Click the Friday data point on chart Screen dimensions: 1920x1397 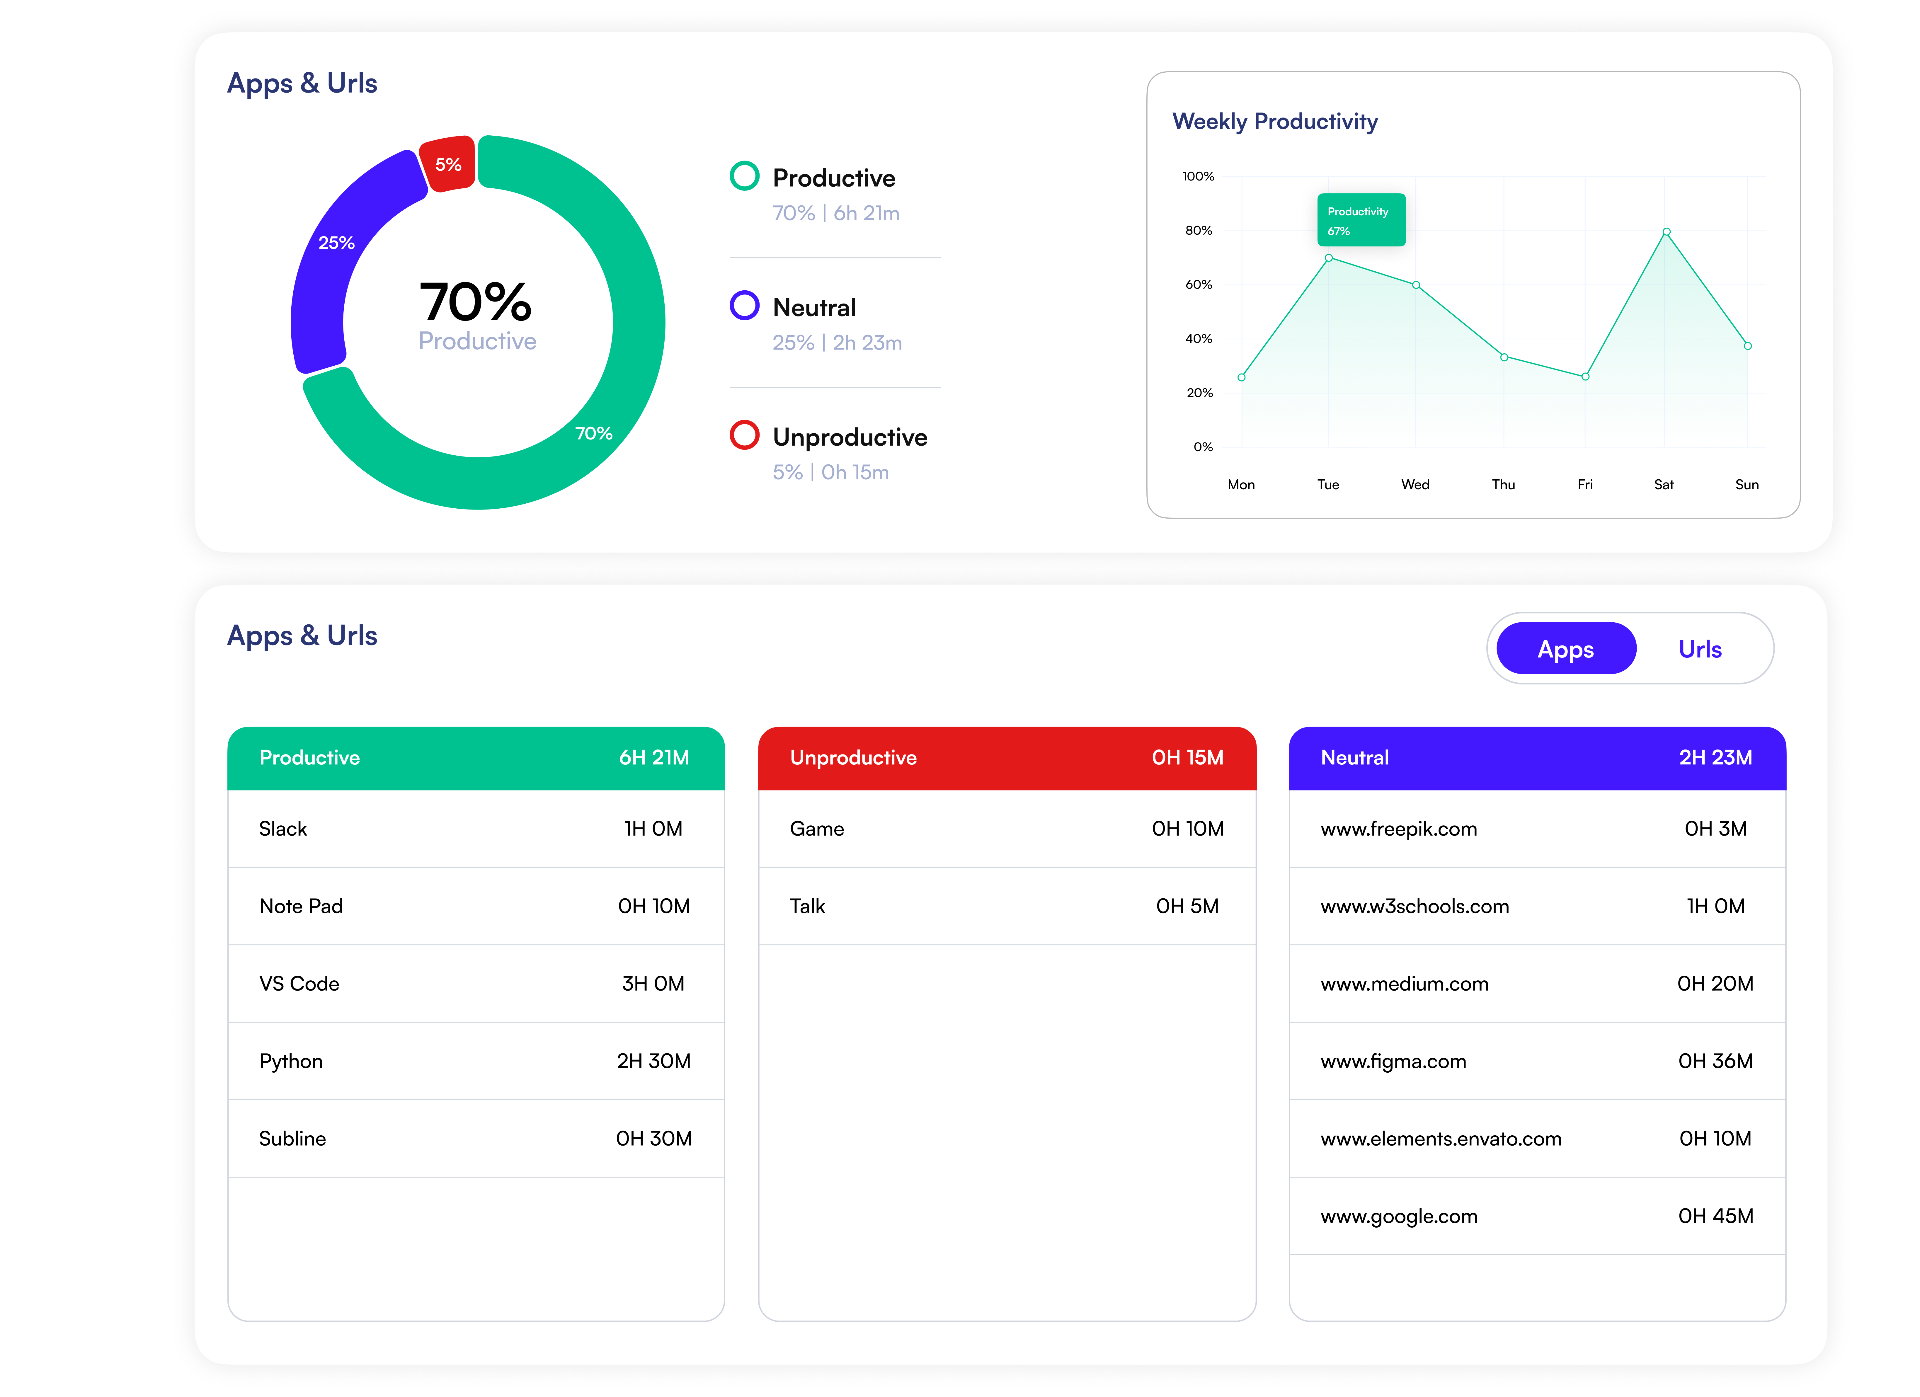[x=1586, y=377]
